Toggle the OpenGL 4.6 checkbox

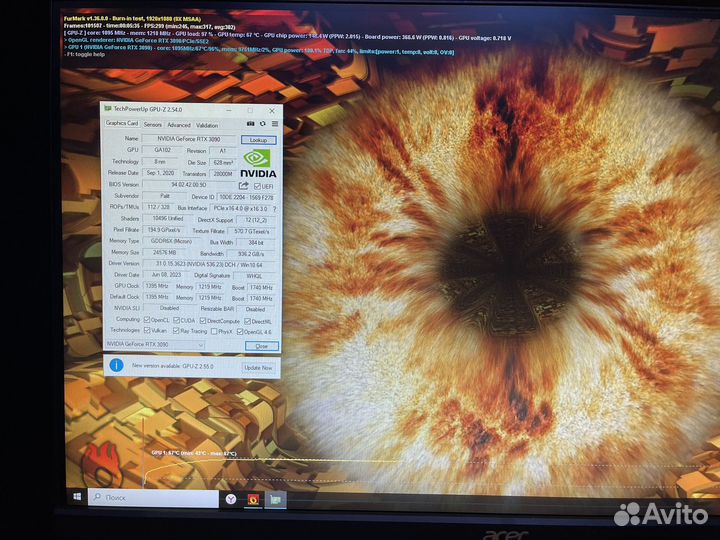pos(240,332)
